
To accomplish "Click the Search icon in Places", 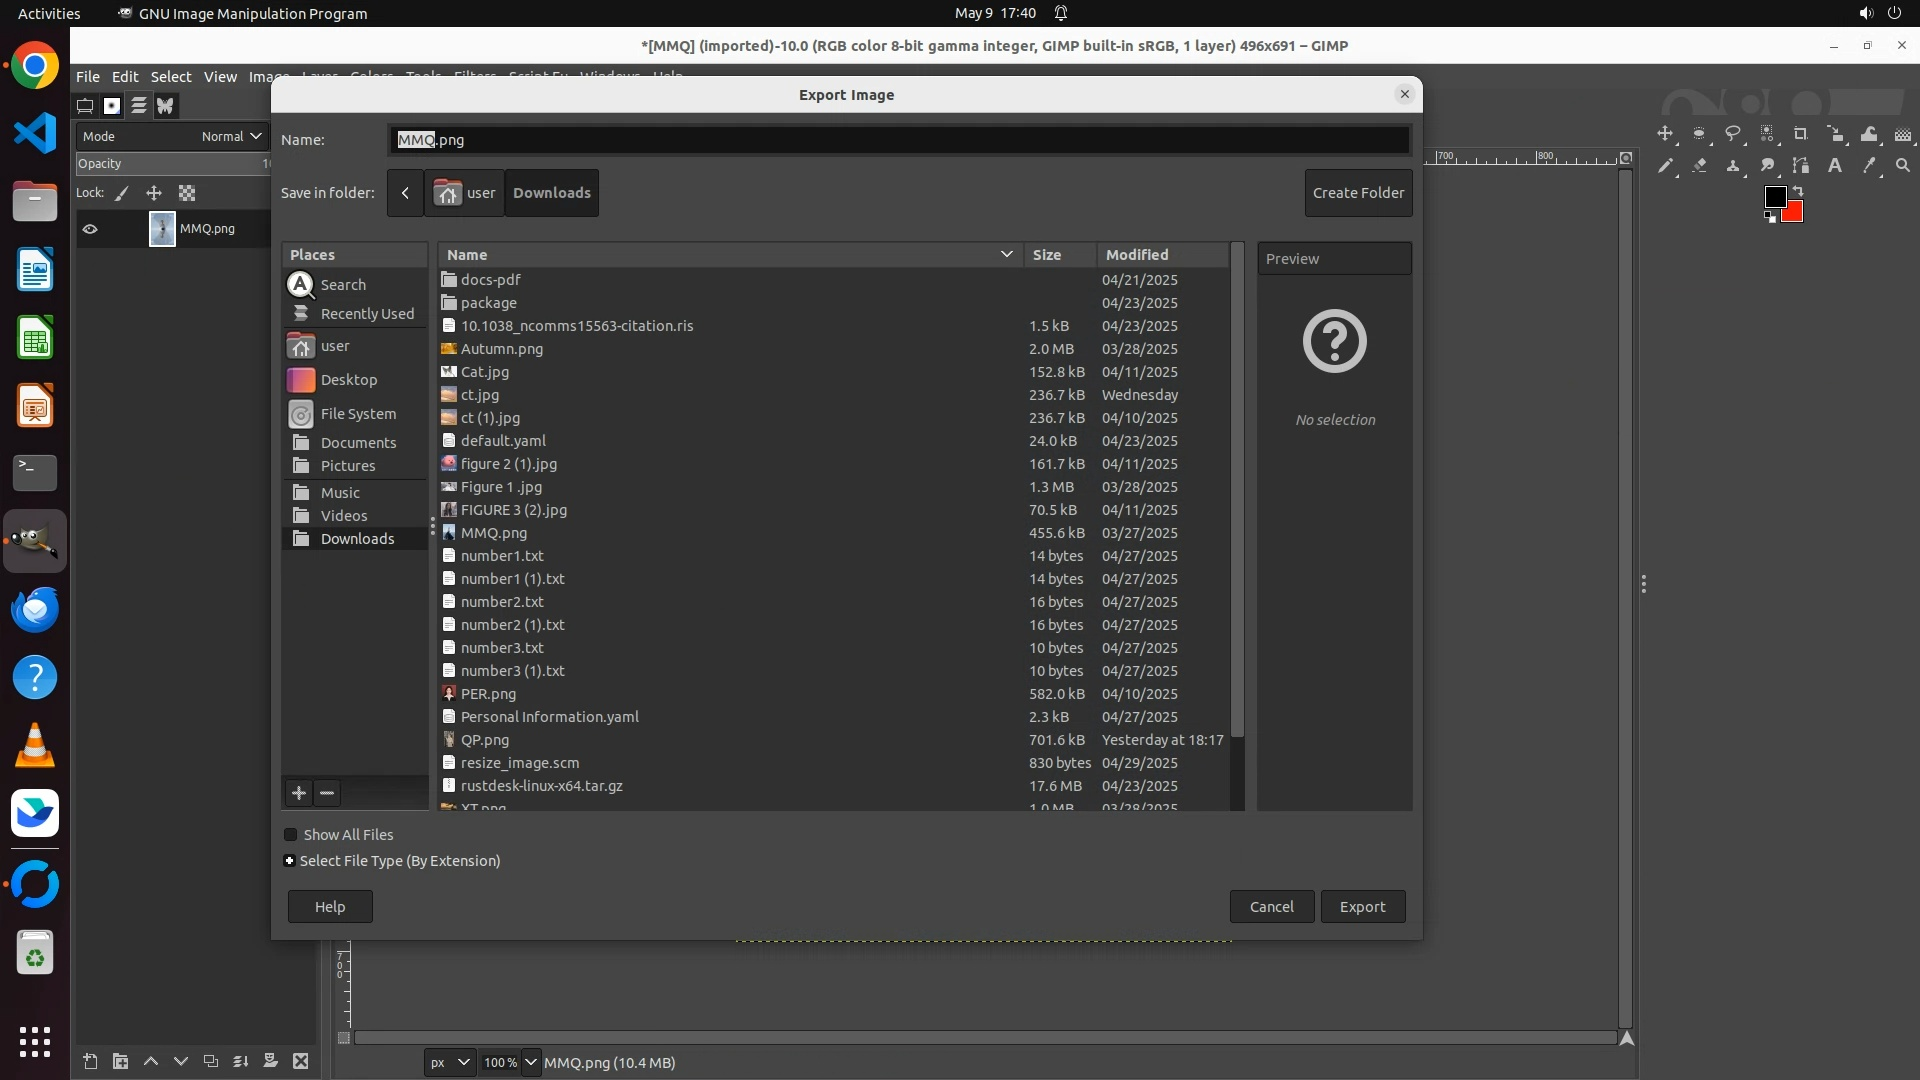I will point(301,285).
